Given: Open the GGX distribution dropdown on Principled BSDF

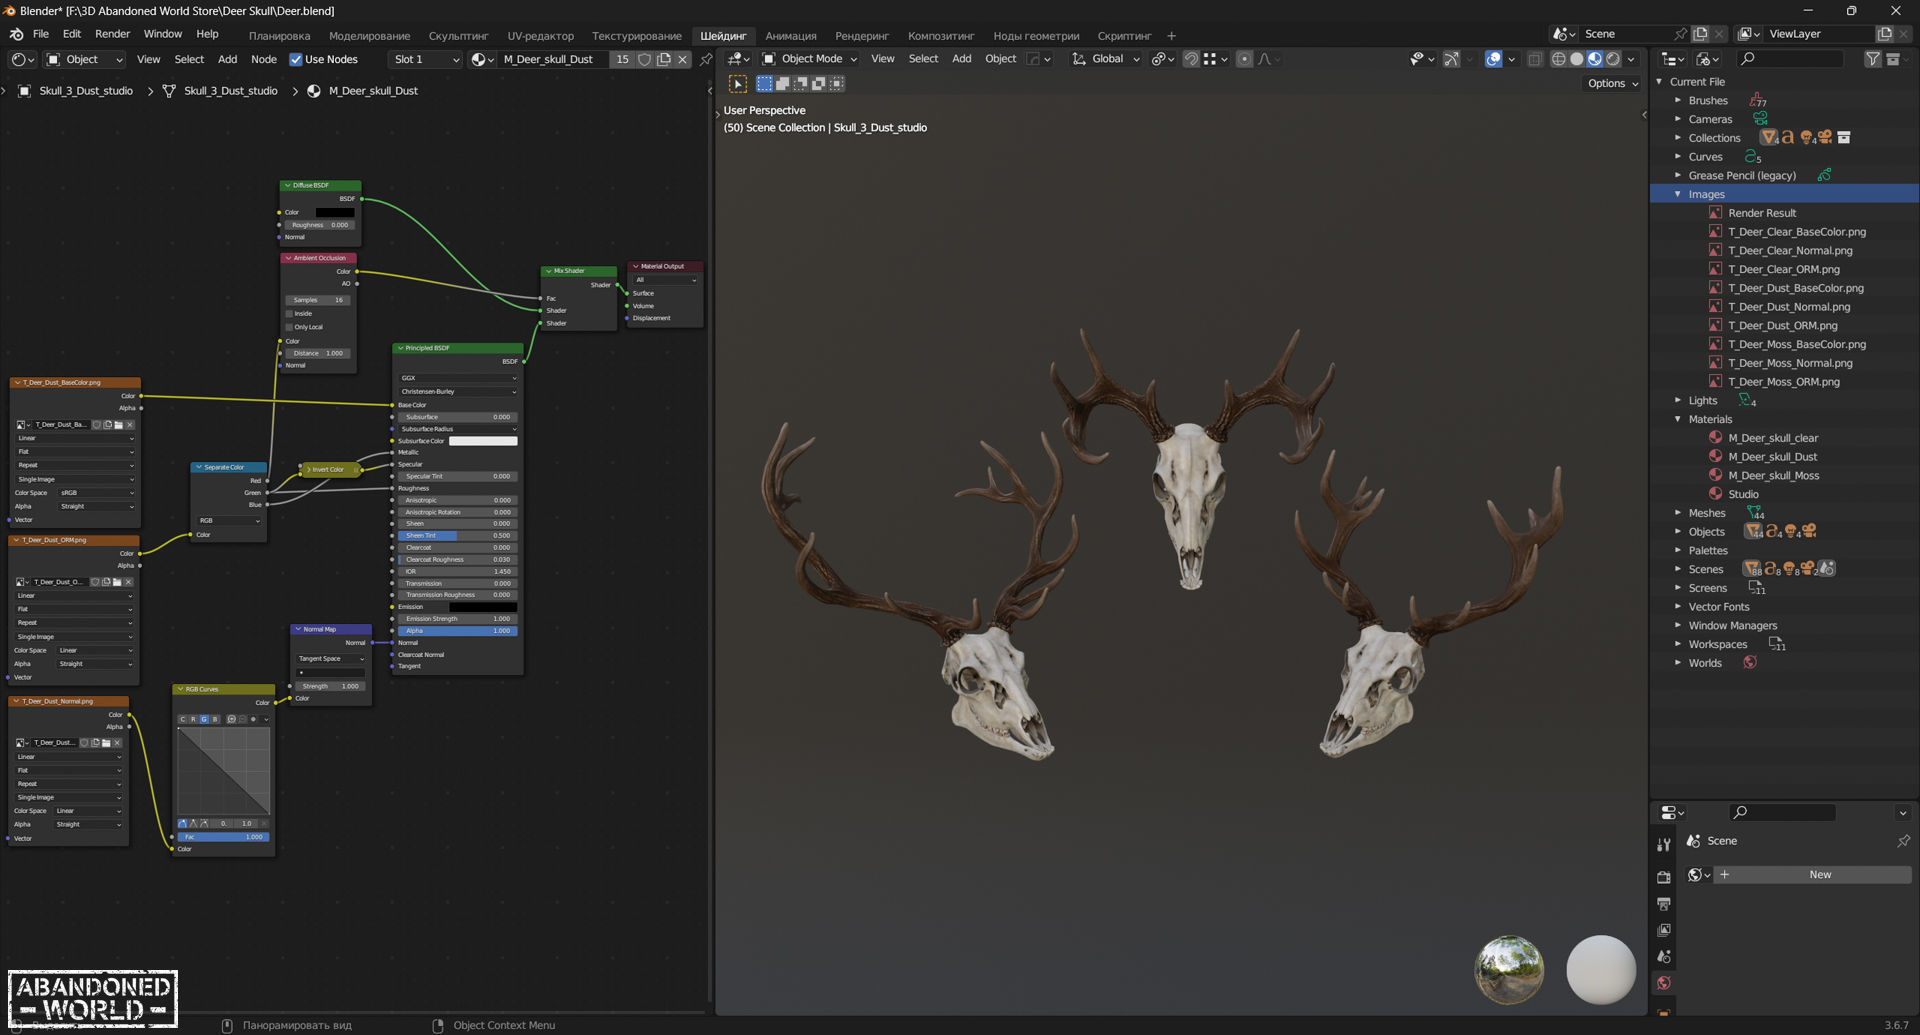Looking at the screenshot, I should click(x=458, y=378).
